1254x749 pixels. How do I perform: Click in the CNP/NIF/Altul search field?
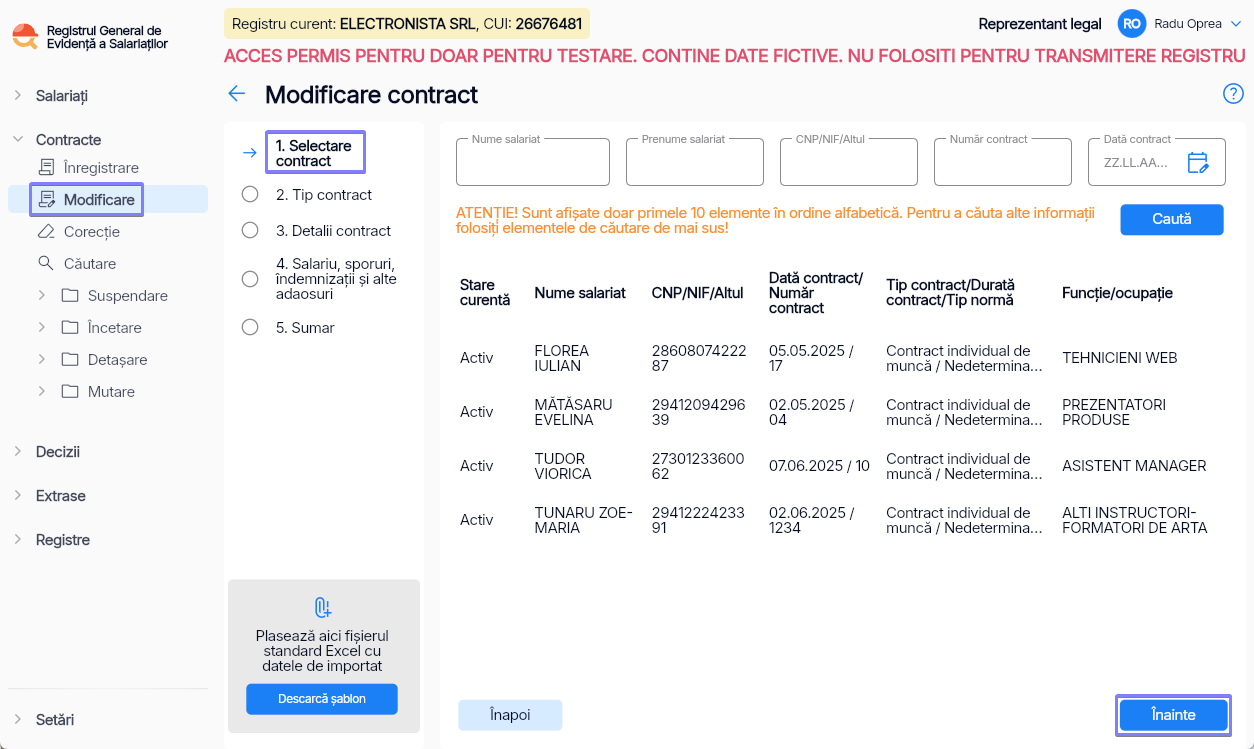pos(849,162)
